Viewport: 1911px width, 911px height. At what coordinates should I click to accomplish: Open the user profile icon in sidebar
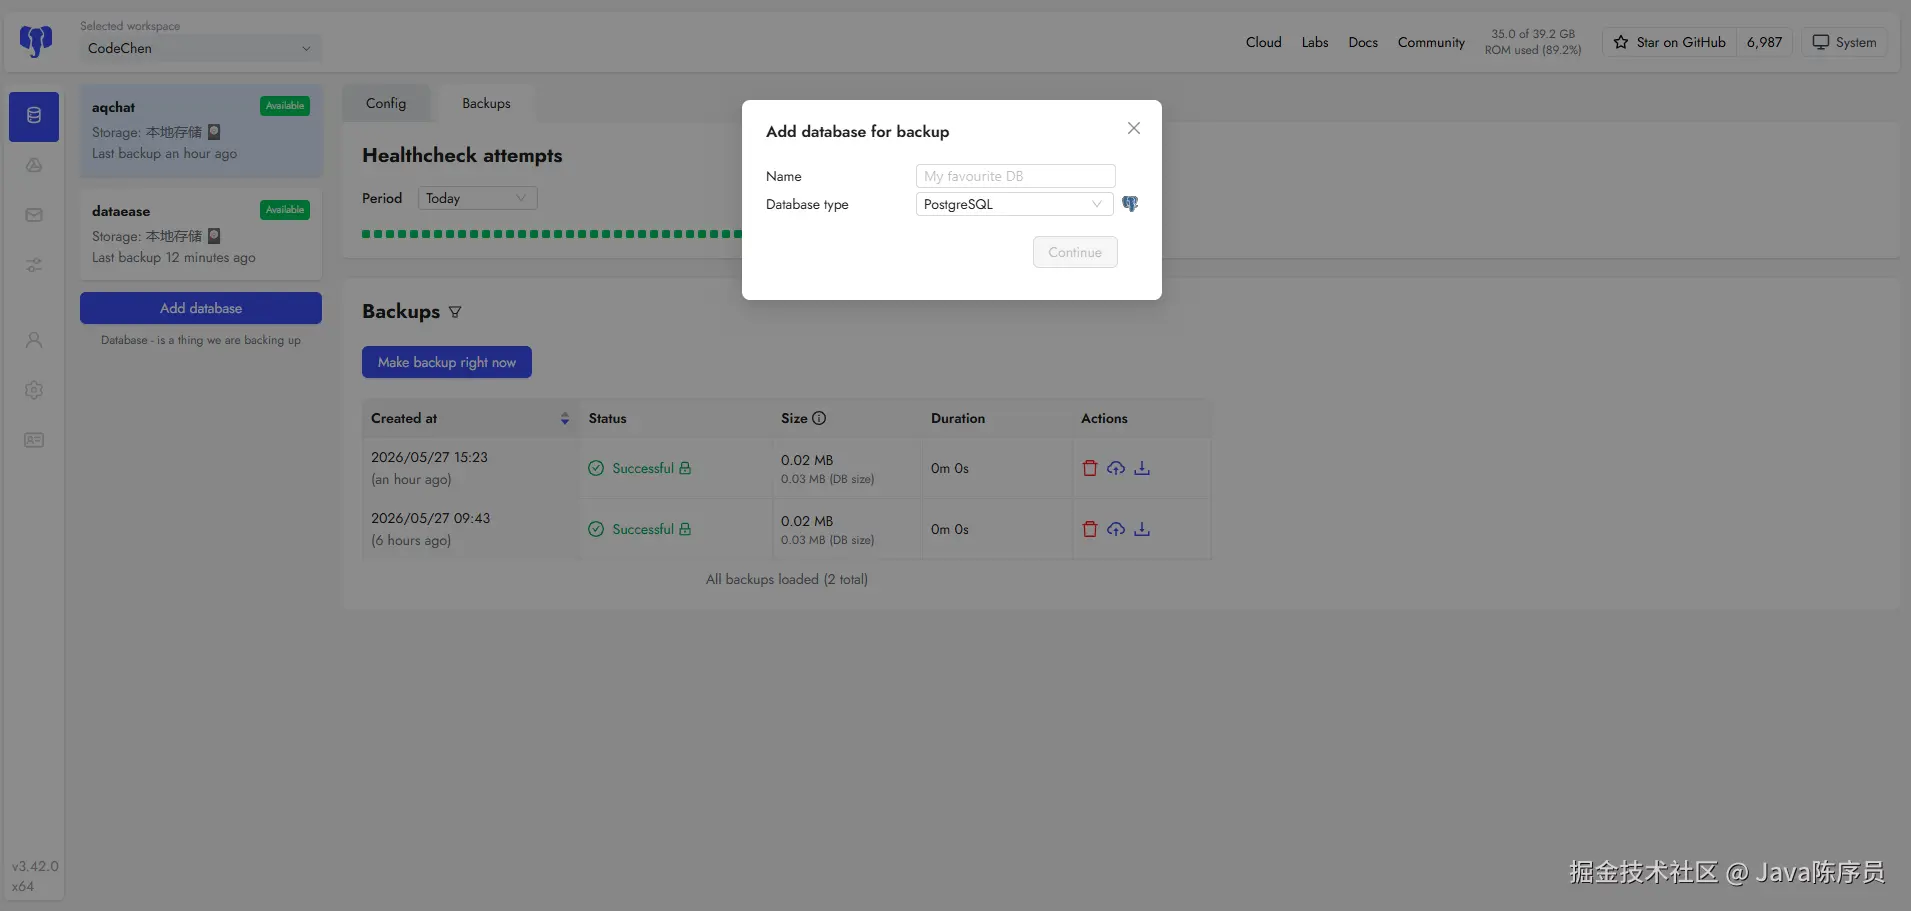pos(34,340)
